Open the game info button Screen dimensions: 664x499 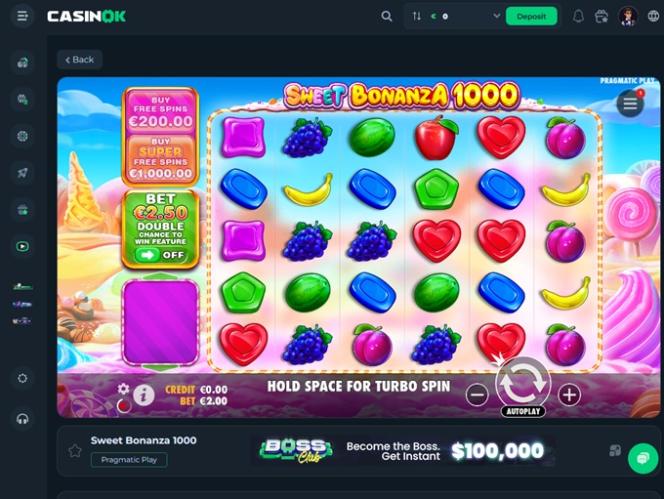[x=144, y=396]
